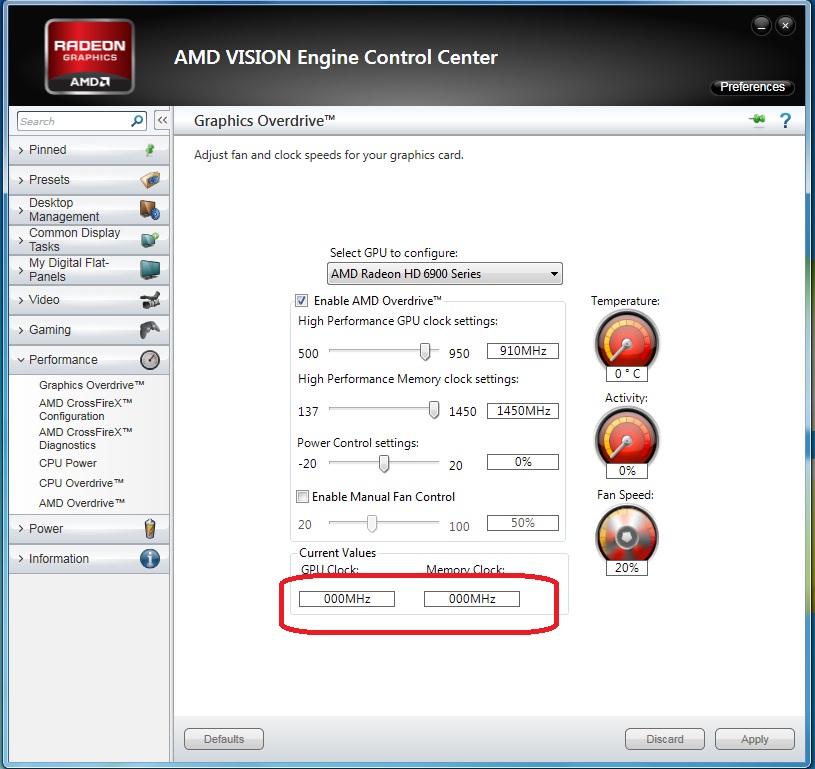This screenshot has width=815, height=769.
Task: Click the GPU clock slider handle
Action: point(425,351)
